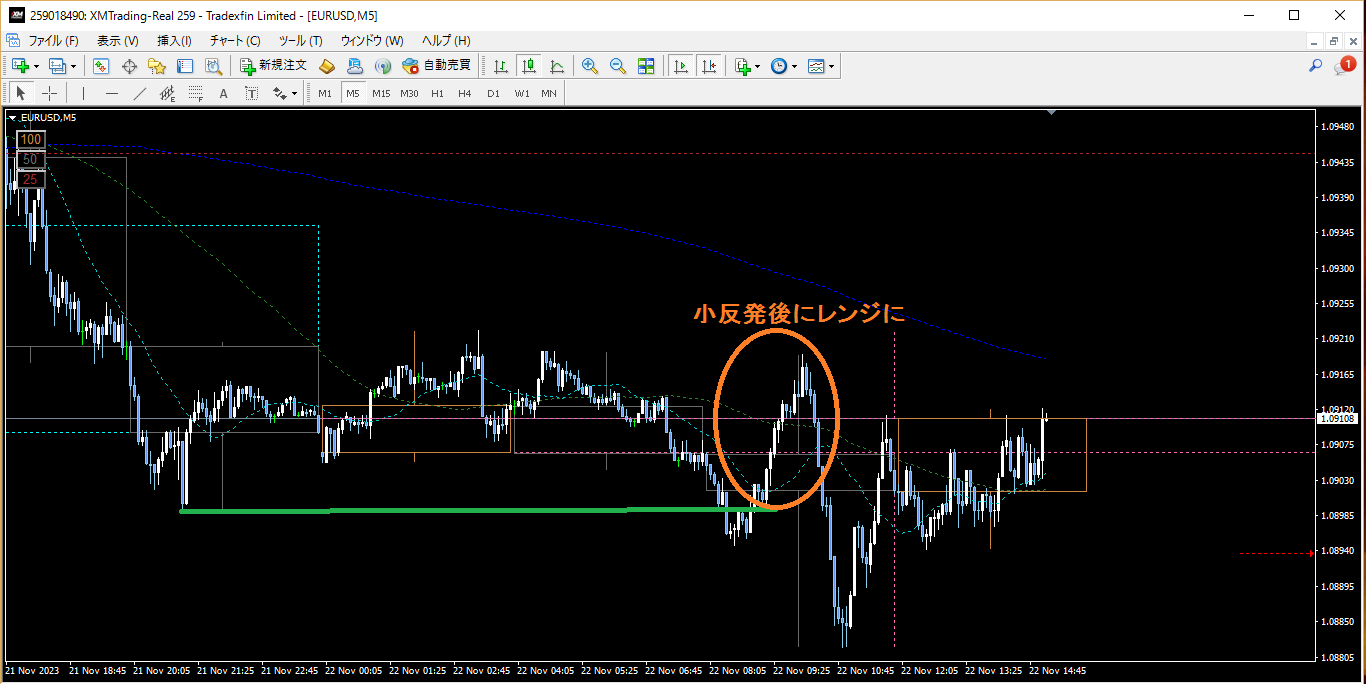Switch chart to candlestick display
The width and height of the screenshot is (1366, 684).
[x=529, y=66]
